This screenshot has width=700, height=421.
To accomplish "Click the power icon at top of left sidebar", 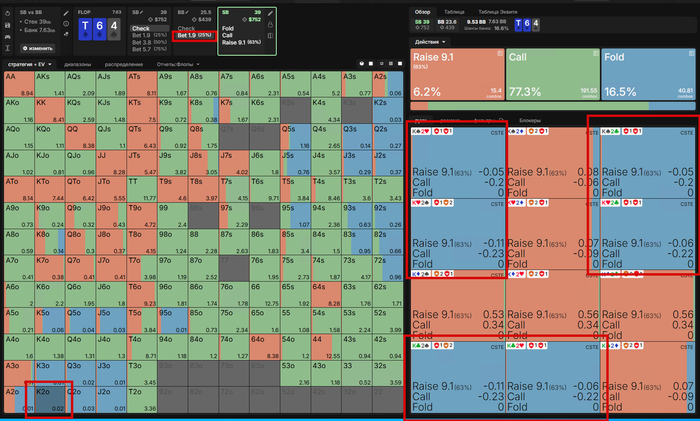I will click(x=8, y=14).
